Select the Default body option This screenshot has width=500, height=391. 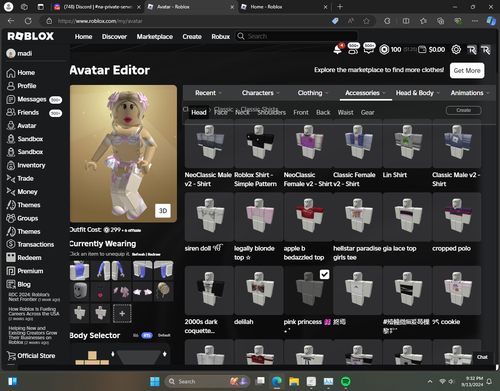[164, 335]
